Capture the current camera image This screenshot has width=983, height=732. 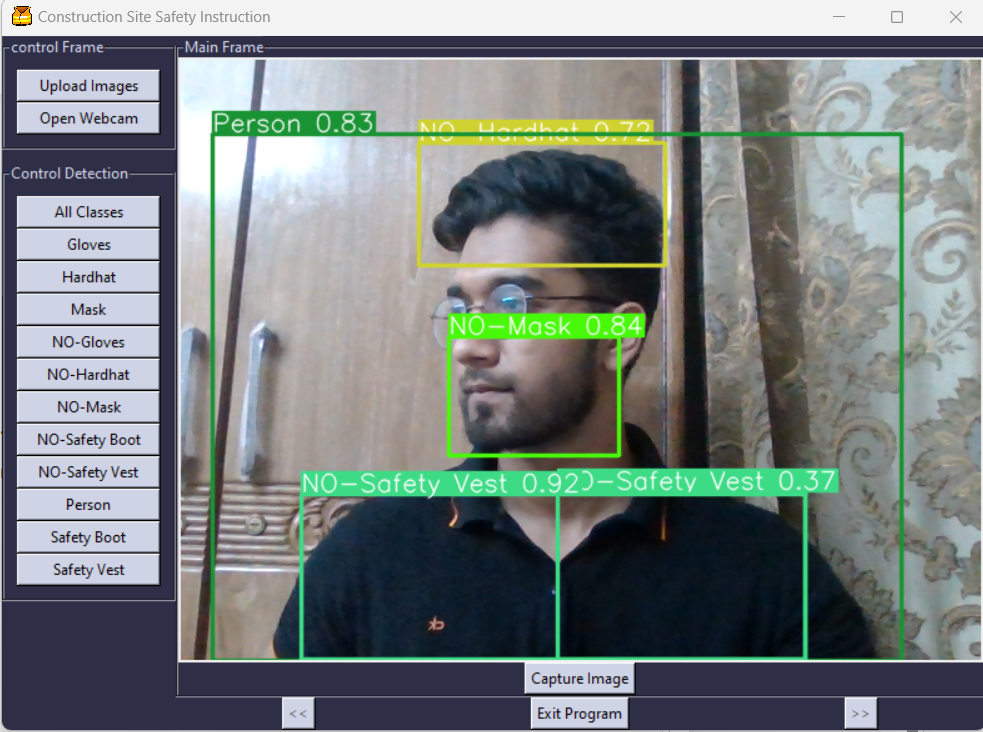pos(579,678)
